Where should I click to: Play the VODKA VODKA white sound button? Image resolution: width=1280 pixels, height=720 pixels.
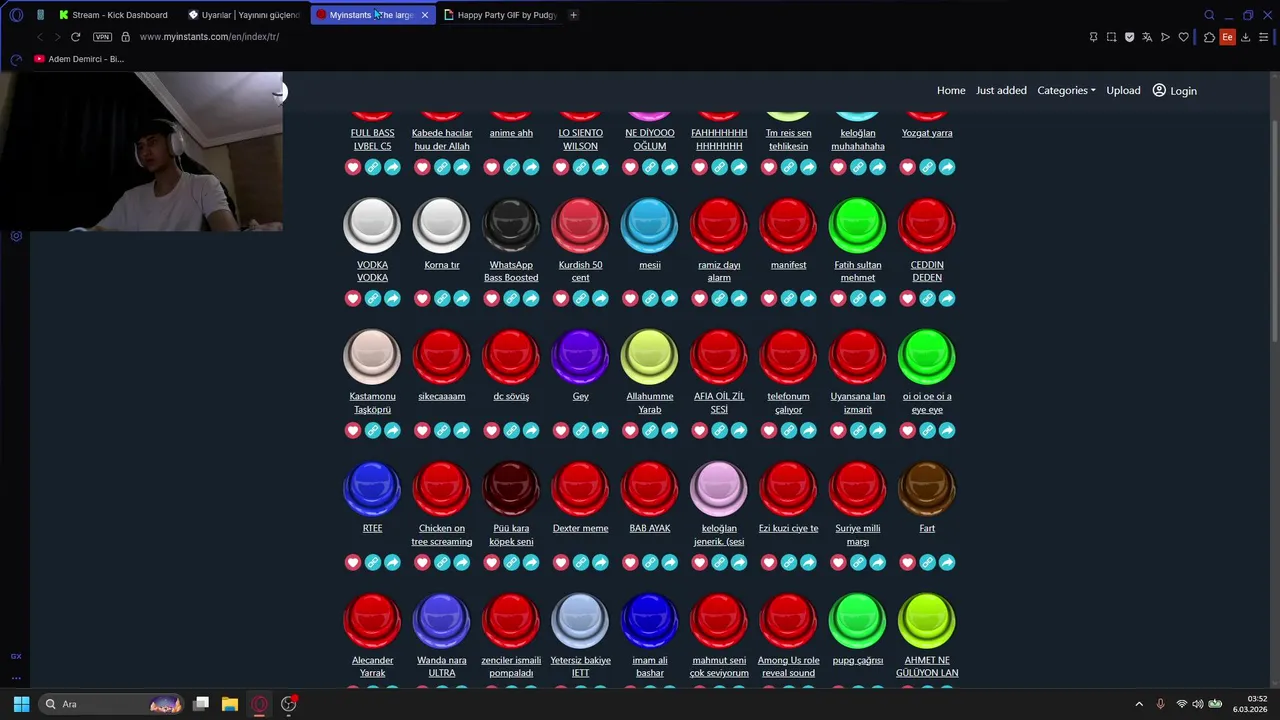(x=372, y=225)
